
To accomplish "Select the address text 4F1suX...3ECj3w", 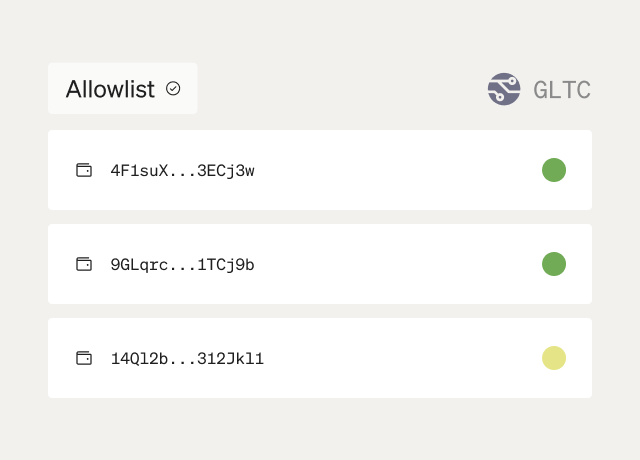I will 182,170.
